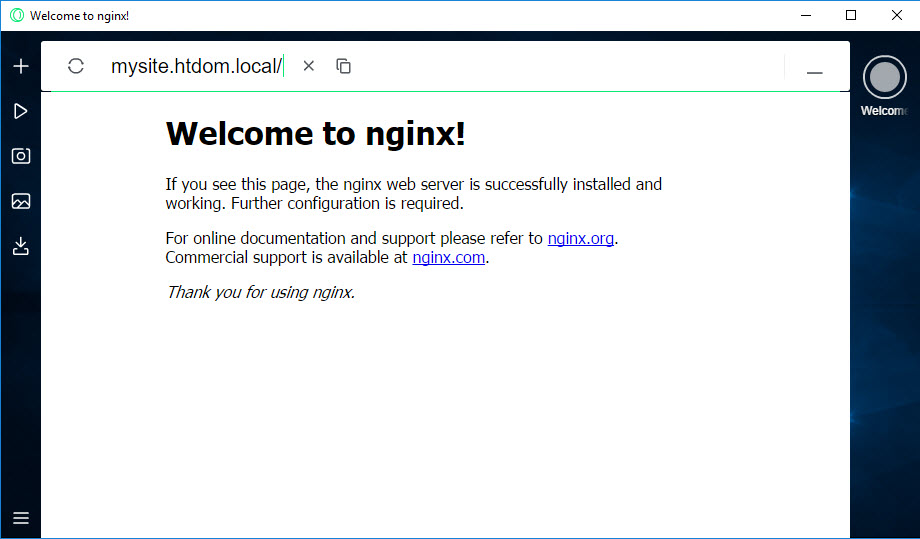This screenshot has width=920, height=539.
Task: Click the mysite.htdom.local address field
Action: (197, 66)
